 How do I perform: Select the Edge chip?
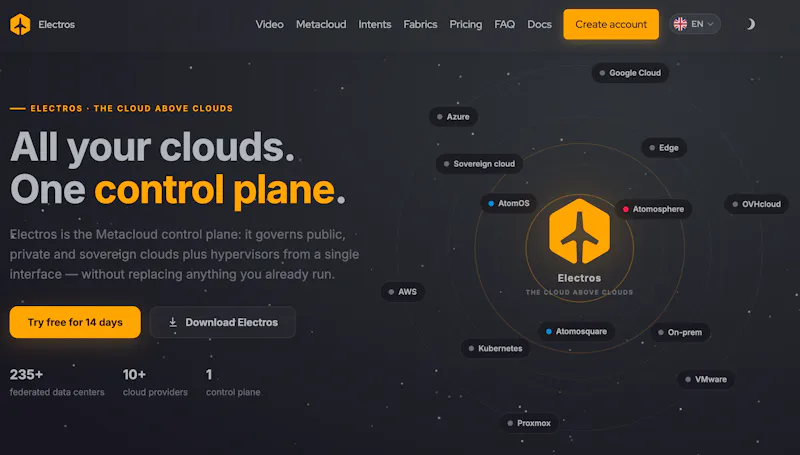[664, 148]
